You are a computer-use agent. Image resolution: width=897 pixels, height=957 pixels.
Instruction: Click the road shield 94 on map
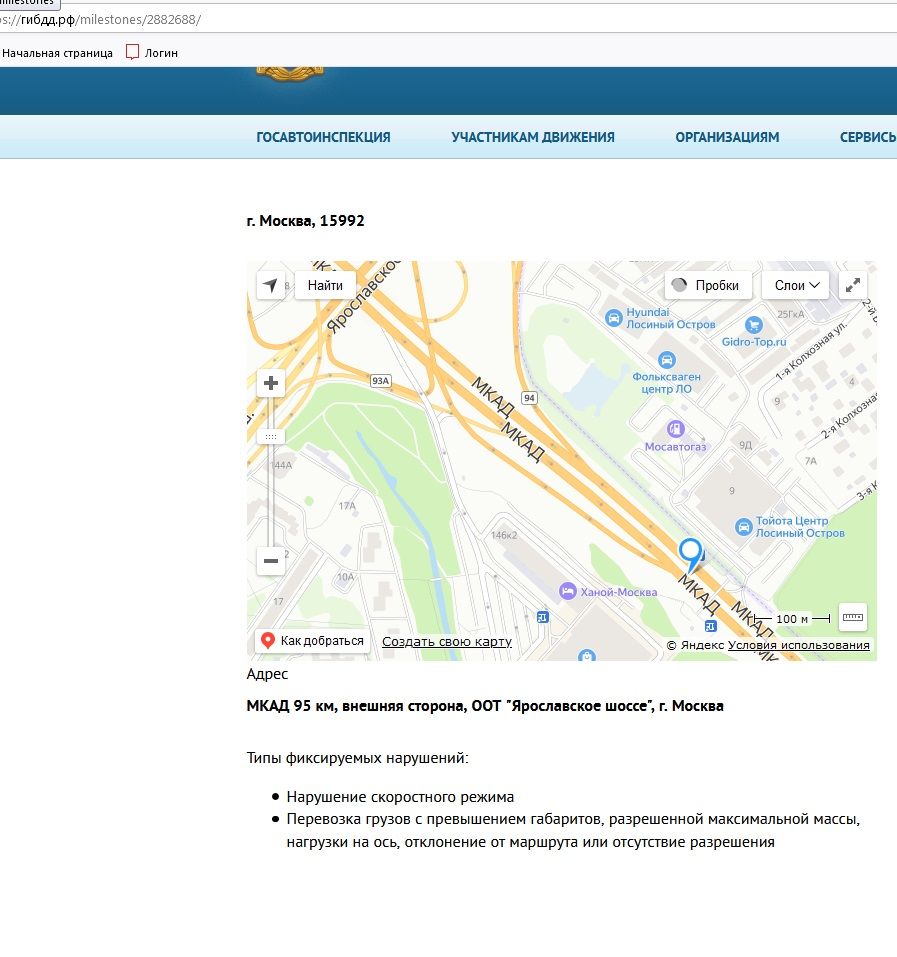click(x=529, y=398)
